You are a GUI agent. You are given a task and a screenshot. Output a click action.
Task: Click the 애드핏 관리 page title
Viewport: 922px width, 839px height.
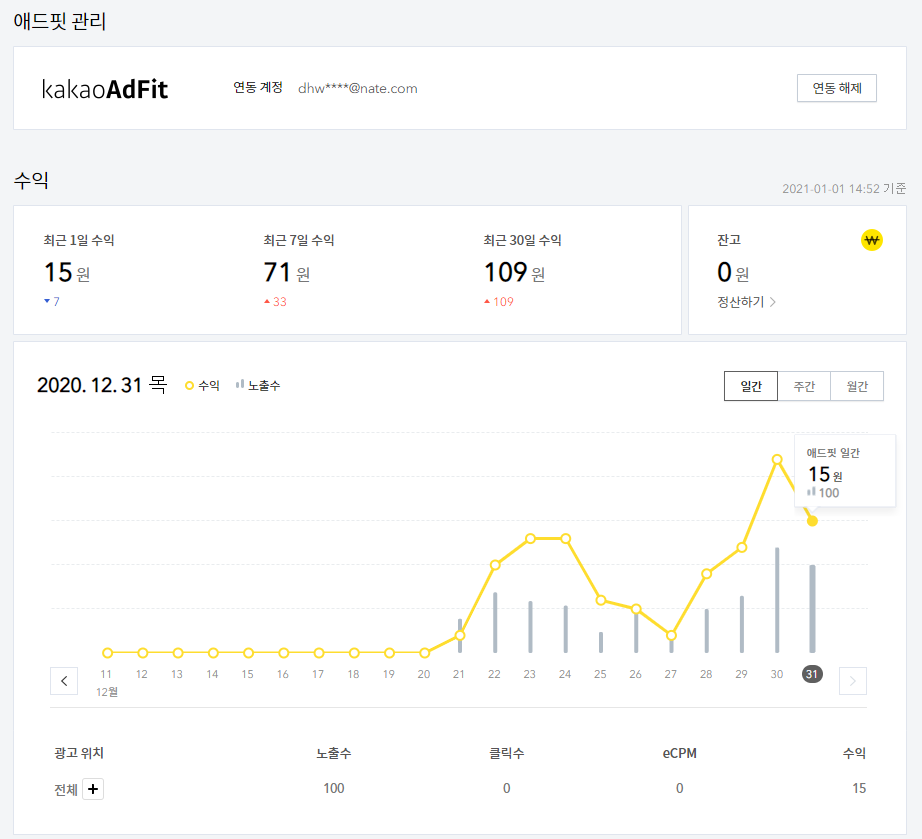(x=59, y=22)
